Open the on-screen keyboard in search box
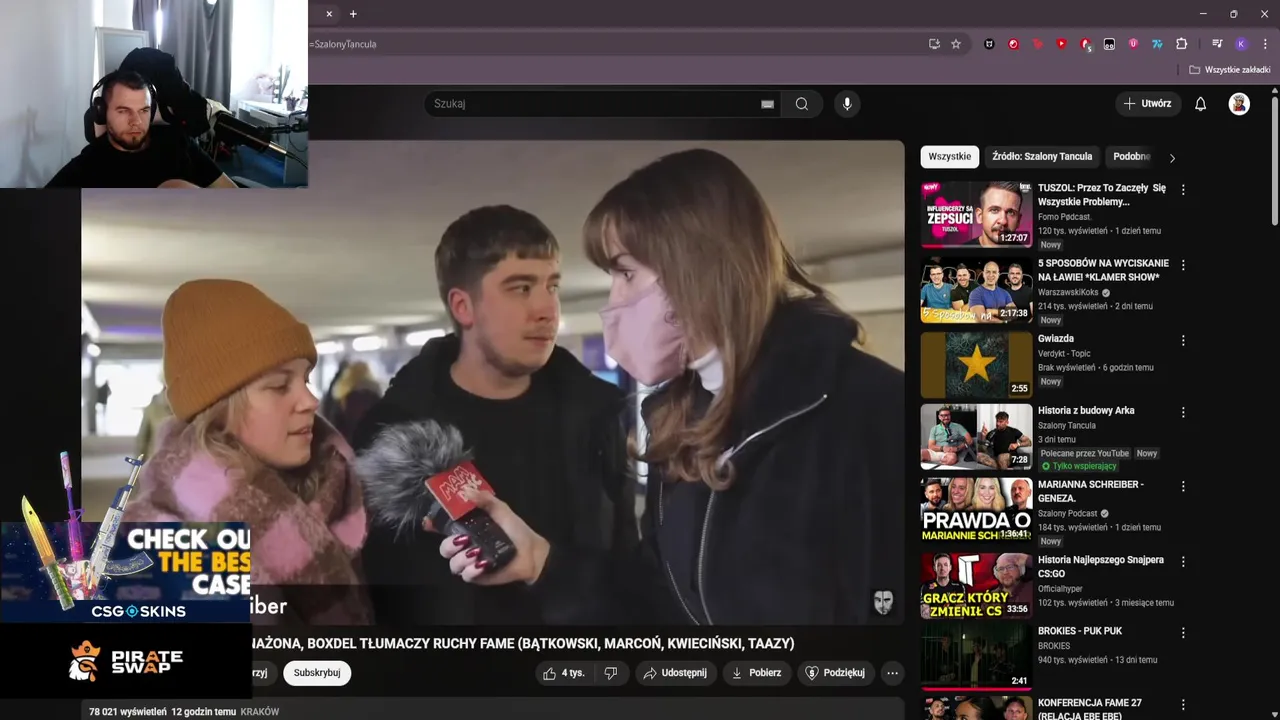Viewport: 1280px width, 720px height. [767, 104]
